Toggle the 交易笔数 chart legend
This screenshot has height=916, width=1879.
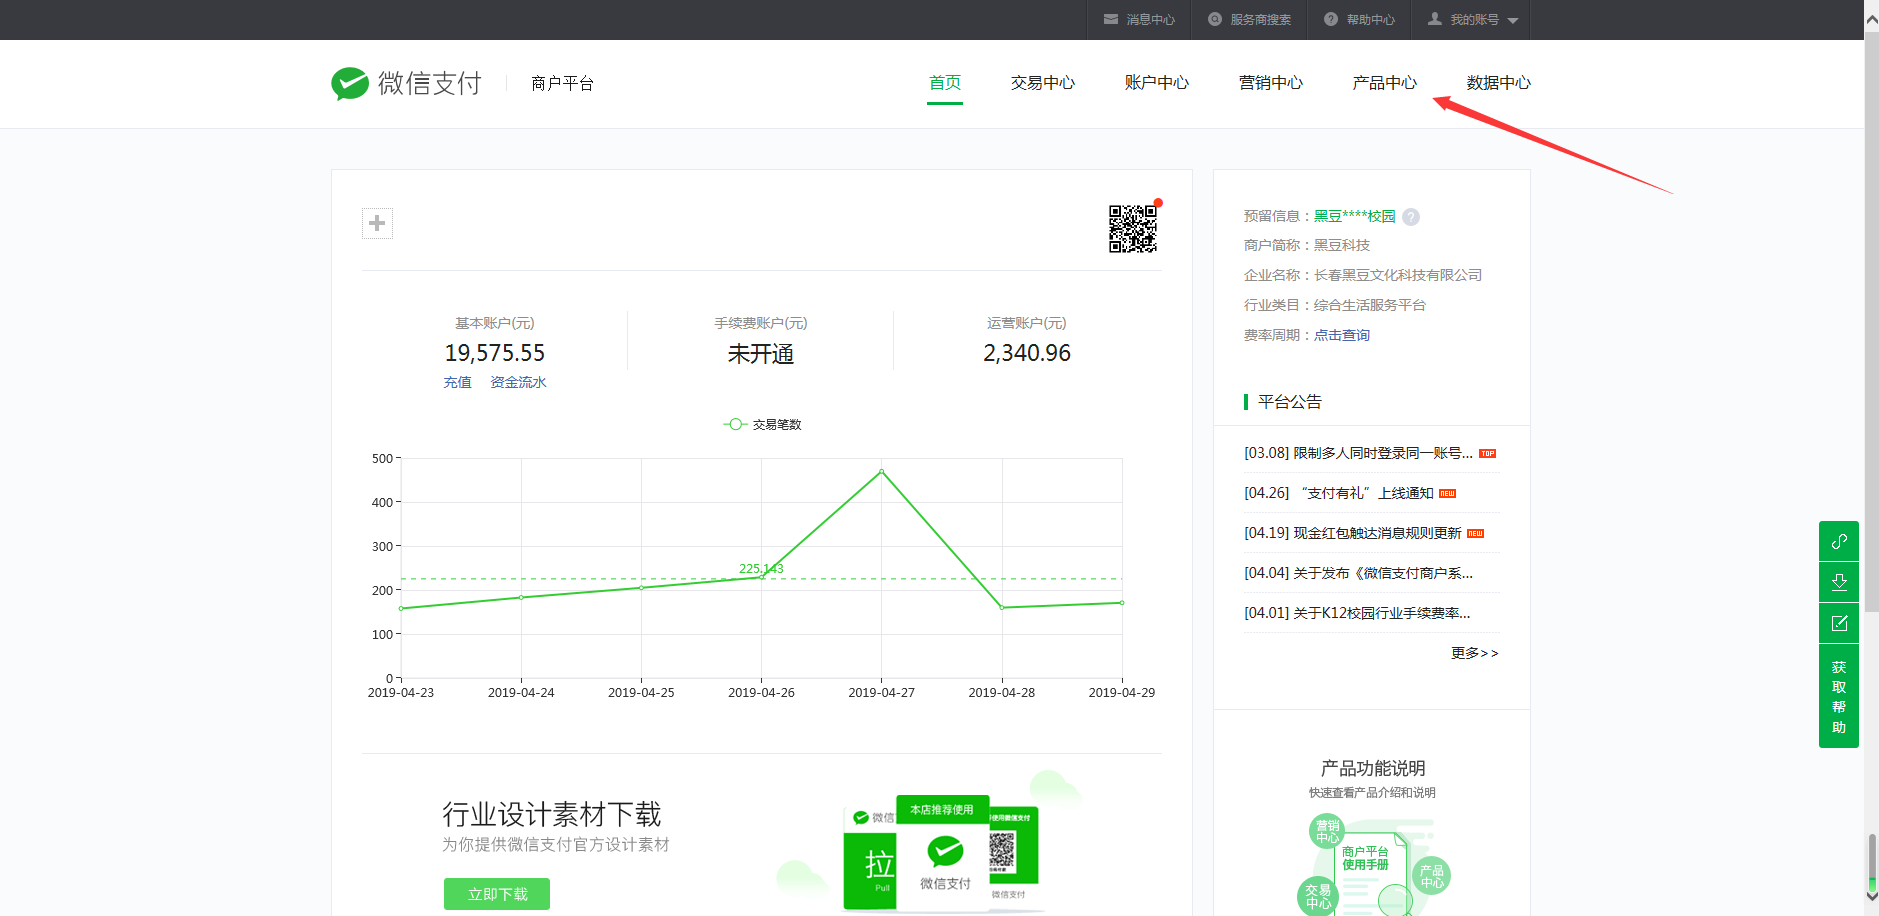[763, 424]
